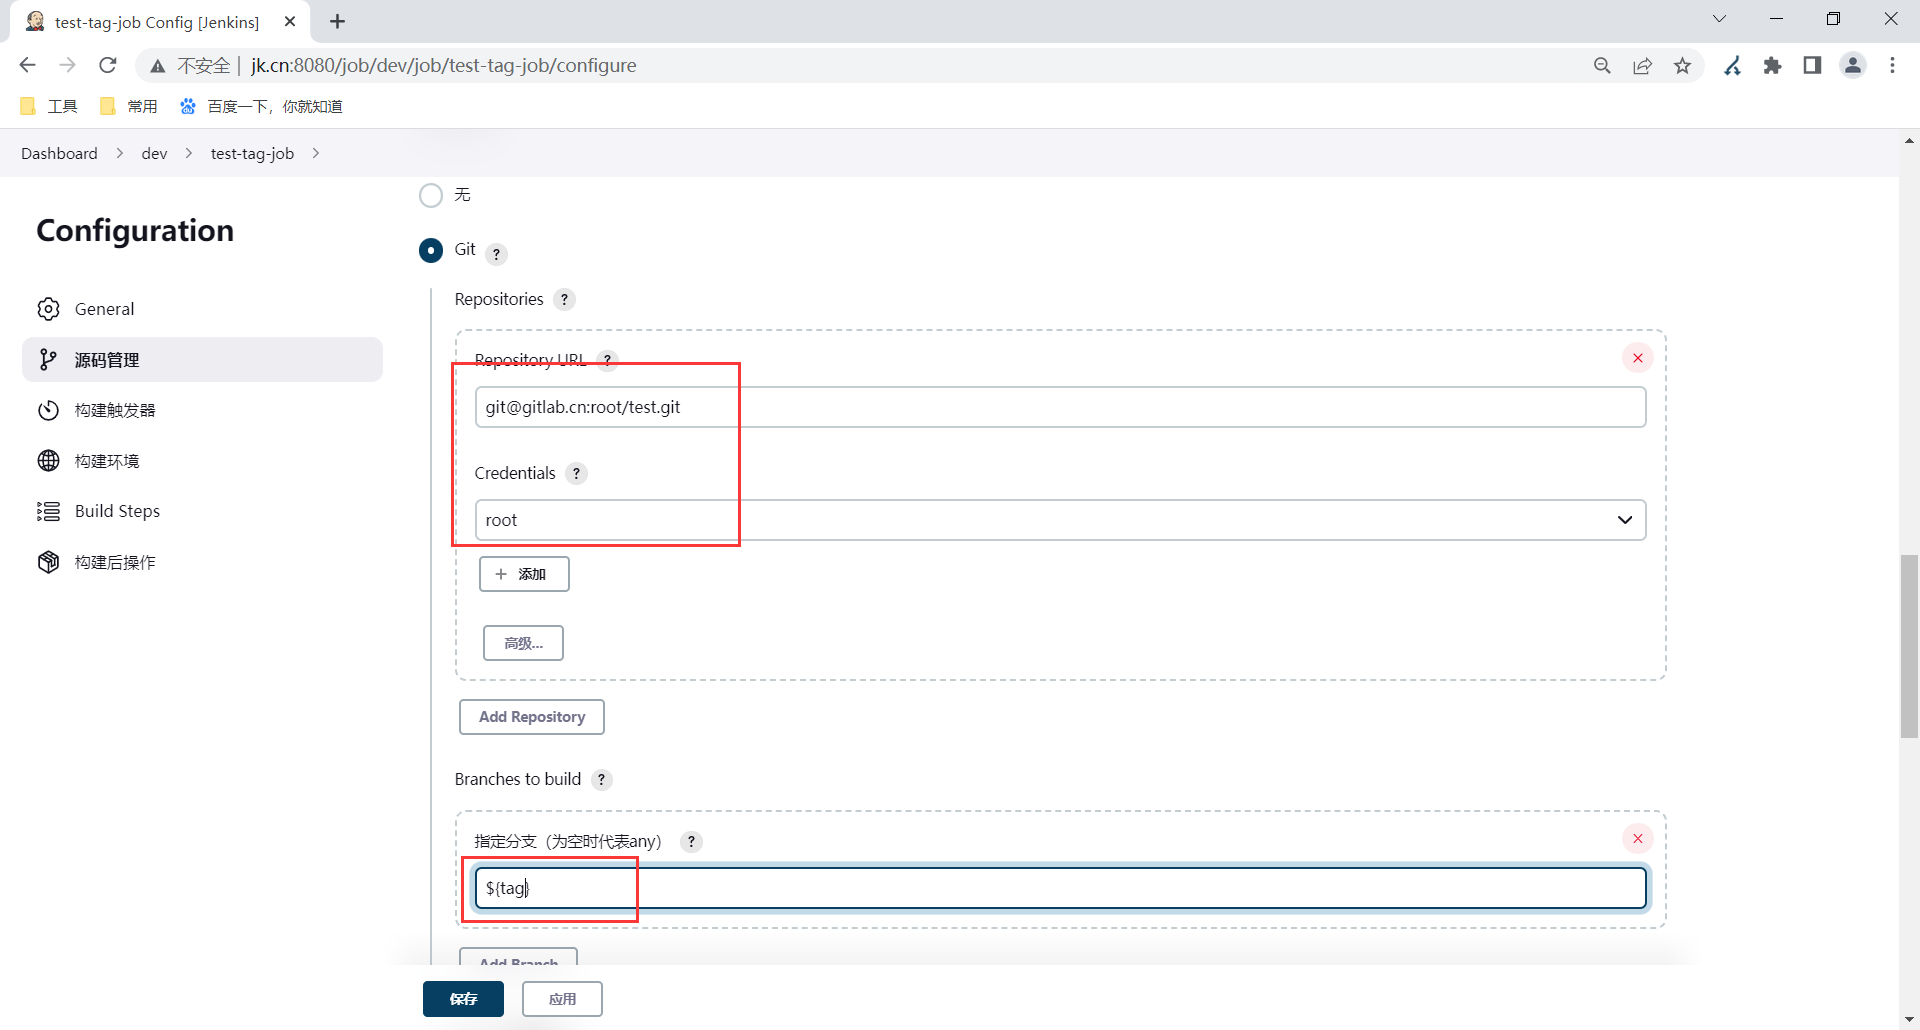Close the test-tag-job Config tab

coord(290,21)
